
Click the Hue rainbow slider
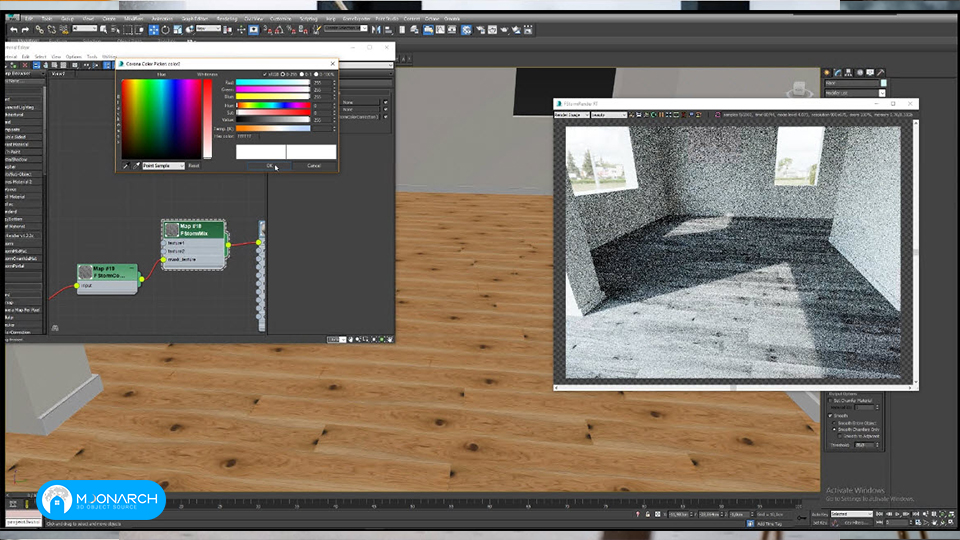point(273,105)
